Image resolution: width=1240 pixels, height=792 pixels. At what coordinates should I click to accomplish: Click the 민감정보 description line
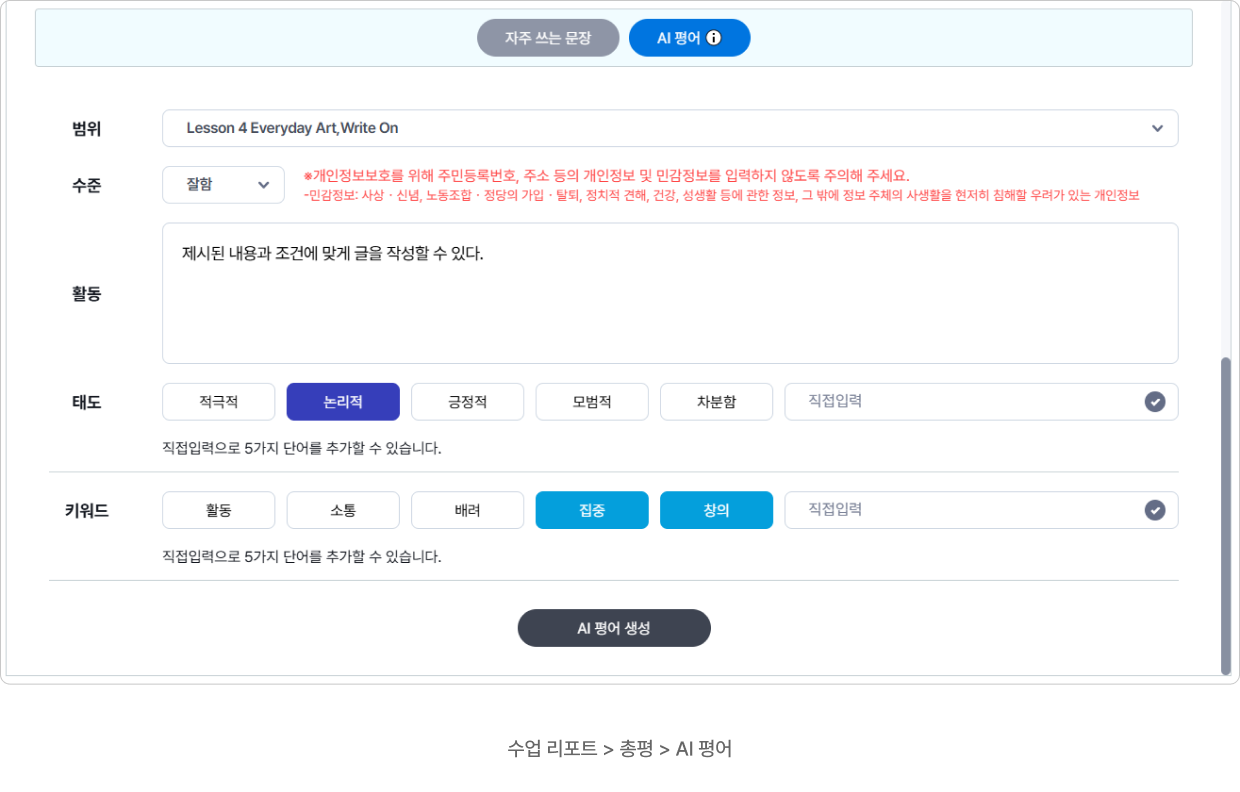[721, 196]
